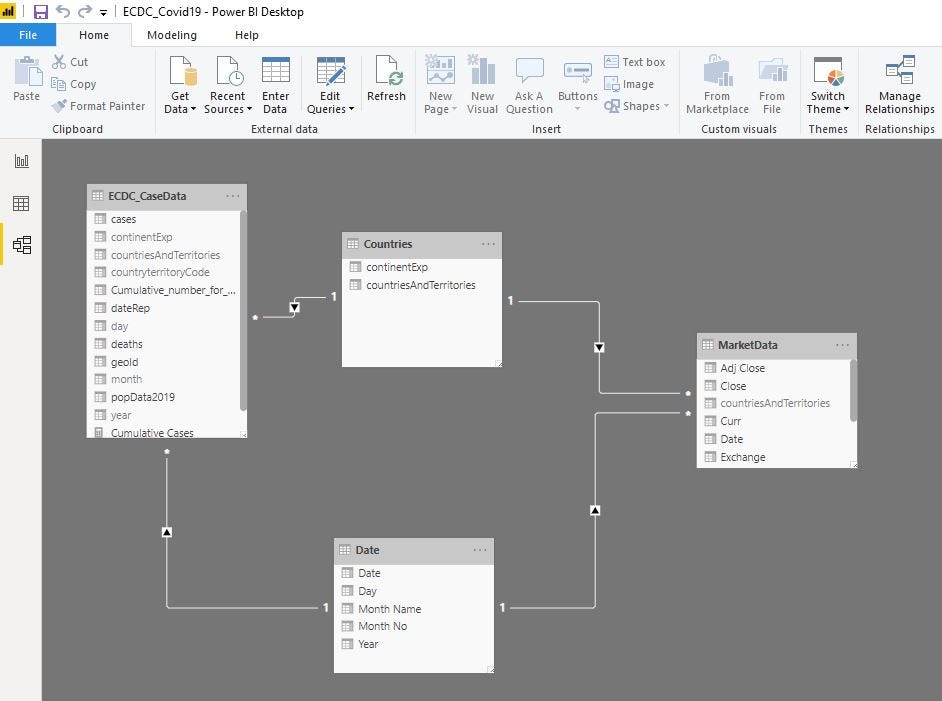Image resolution: width=942 pixels, height=701 pixels.
Task: Open Date table options ellipsis
Action: [479, 550]
